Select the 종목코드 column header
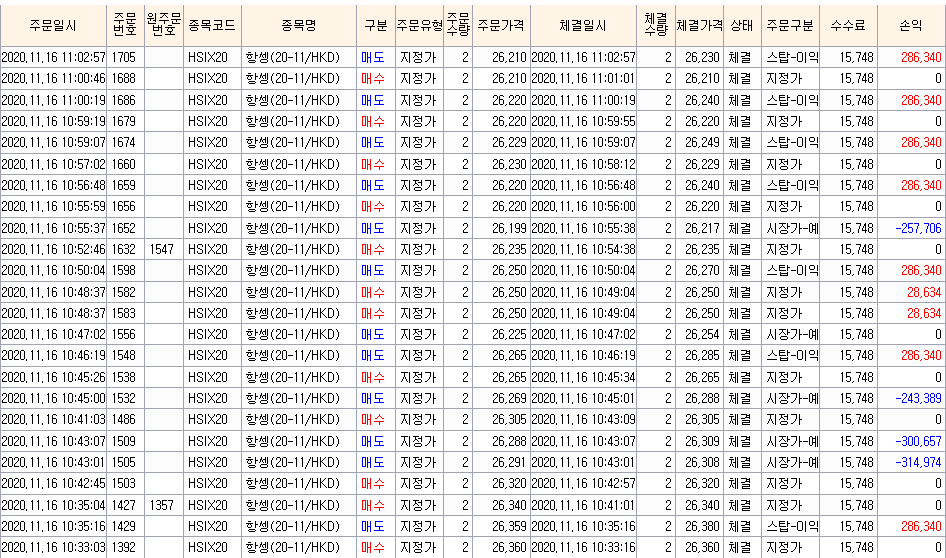This screenshot has width=946, height=558. click(212, 25)
